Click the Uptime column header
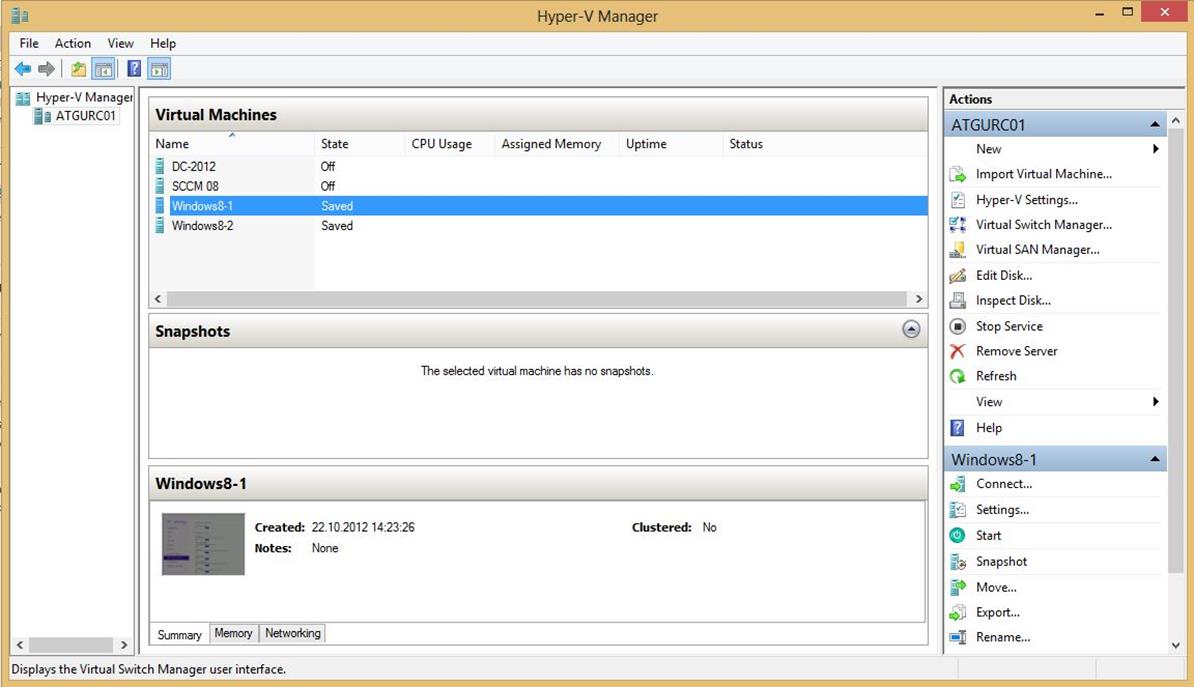 click(671, 144)
